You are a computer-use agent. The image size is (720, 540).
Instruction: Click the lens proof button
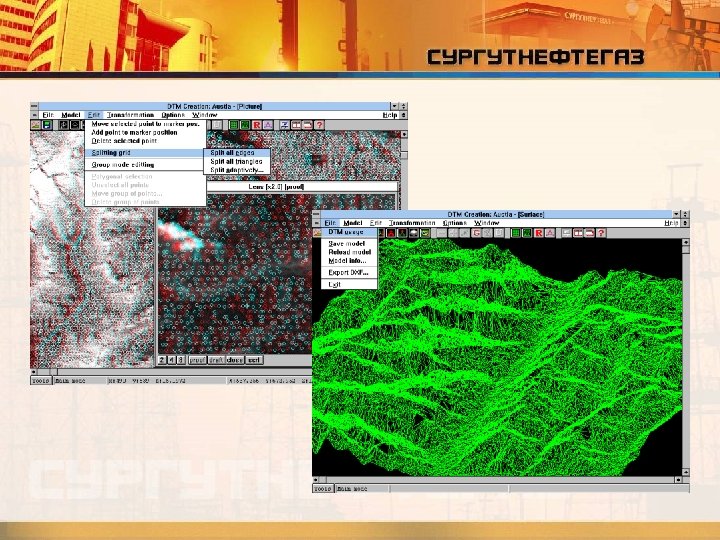(x=197, y=360)
